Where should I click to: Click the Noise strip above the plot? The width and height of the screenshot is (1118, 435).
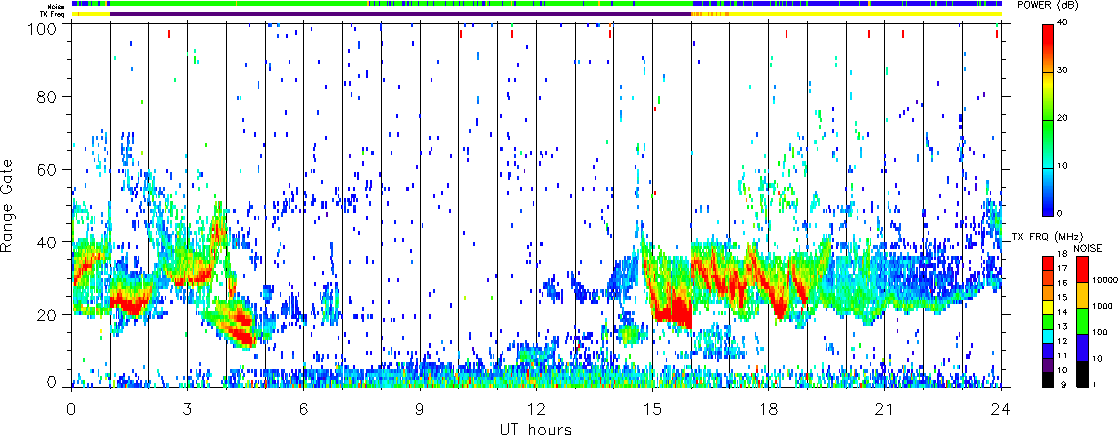click(537, 4)
